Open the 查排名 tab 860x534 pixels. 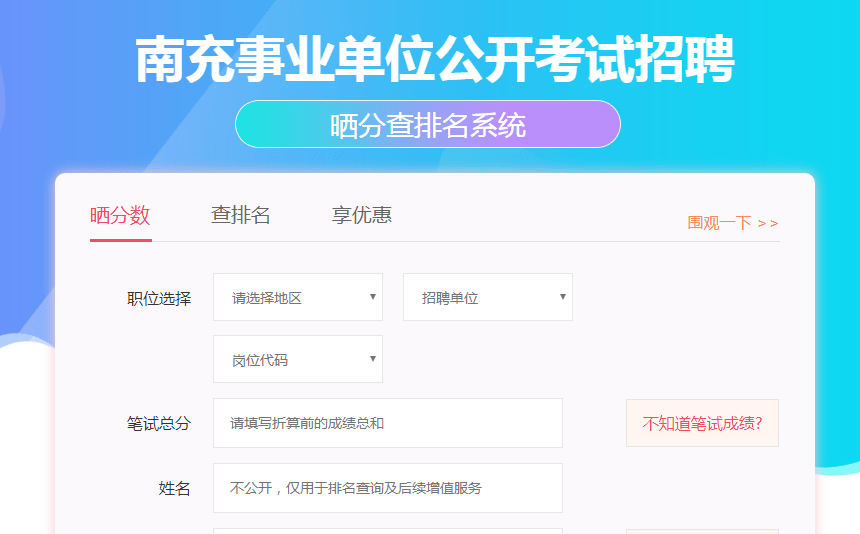point(241,215)
